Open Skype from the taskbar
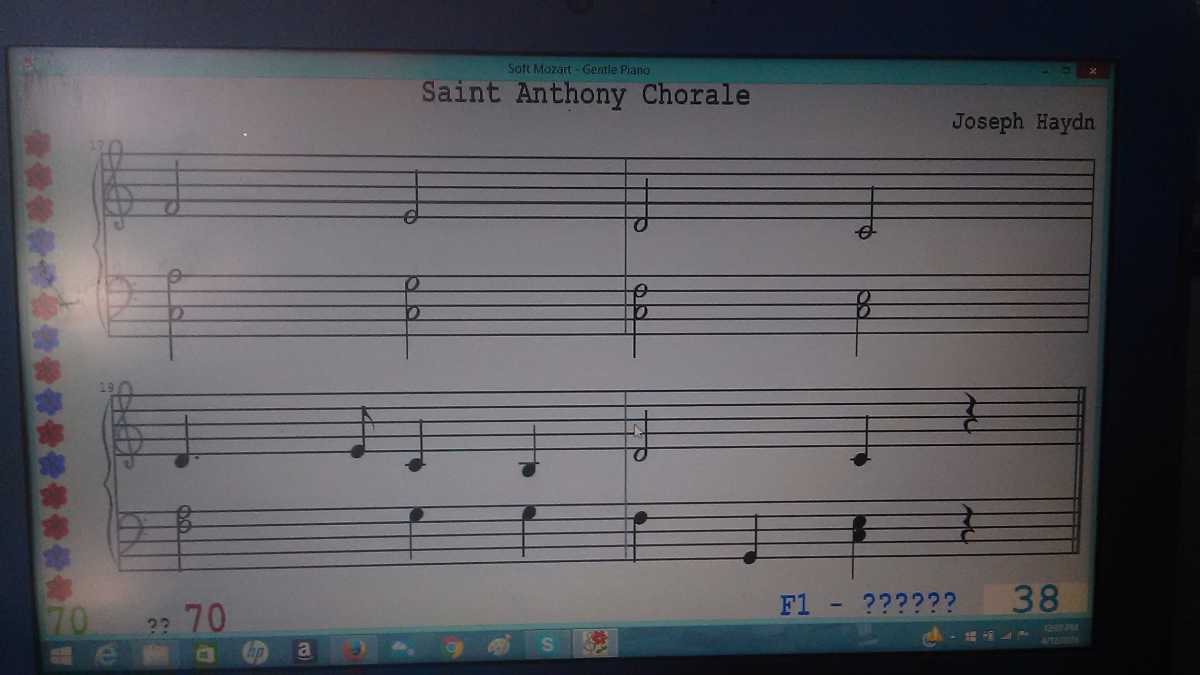1200x675 pixels. (547, 645)
